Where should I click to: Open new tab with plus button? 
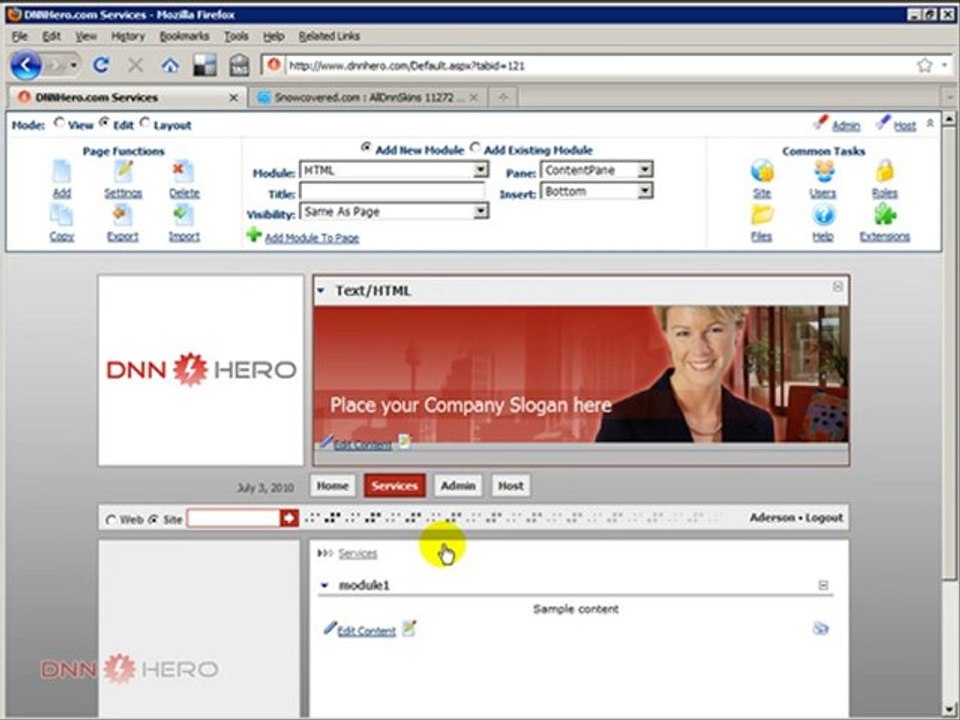coord(503,97)
